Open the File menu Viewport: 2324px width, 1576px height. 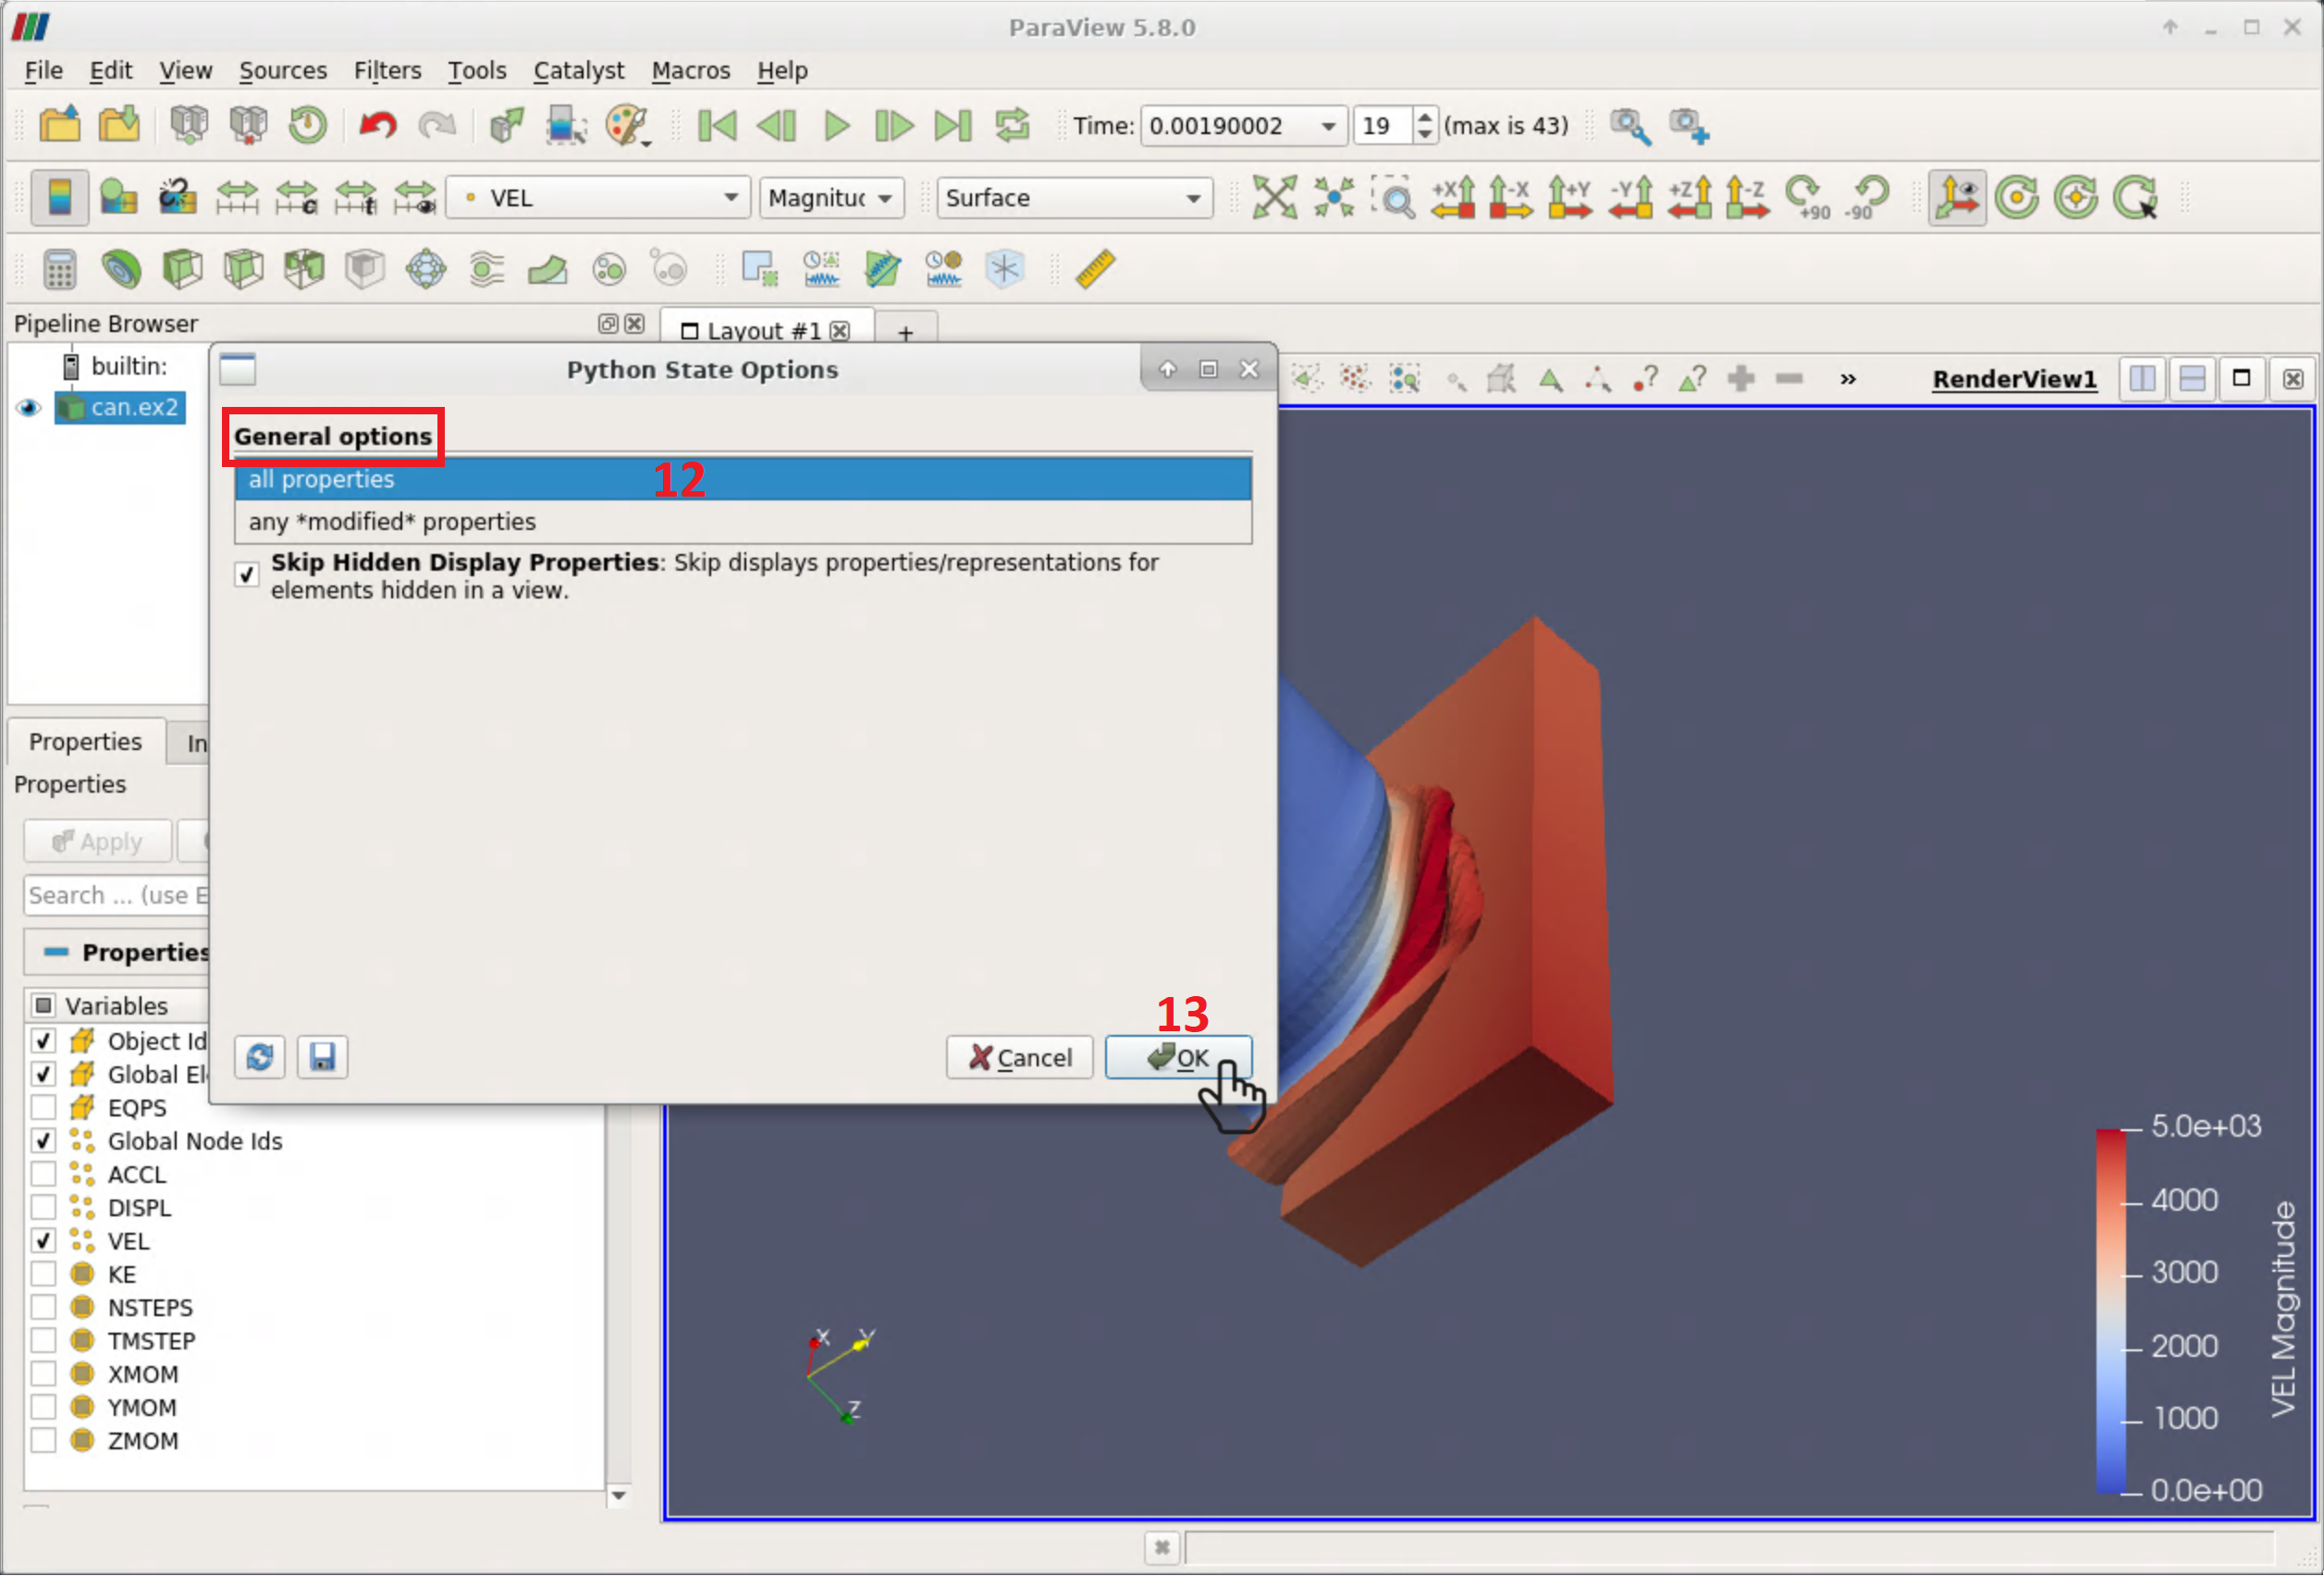coord(43,70)
